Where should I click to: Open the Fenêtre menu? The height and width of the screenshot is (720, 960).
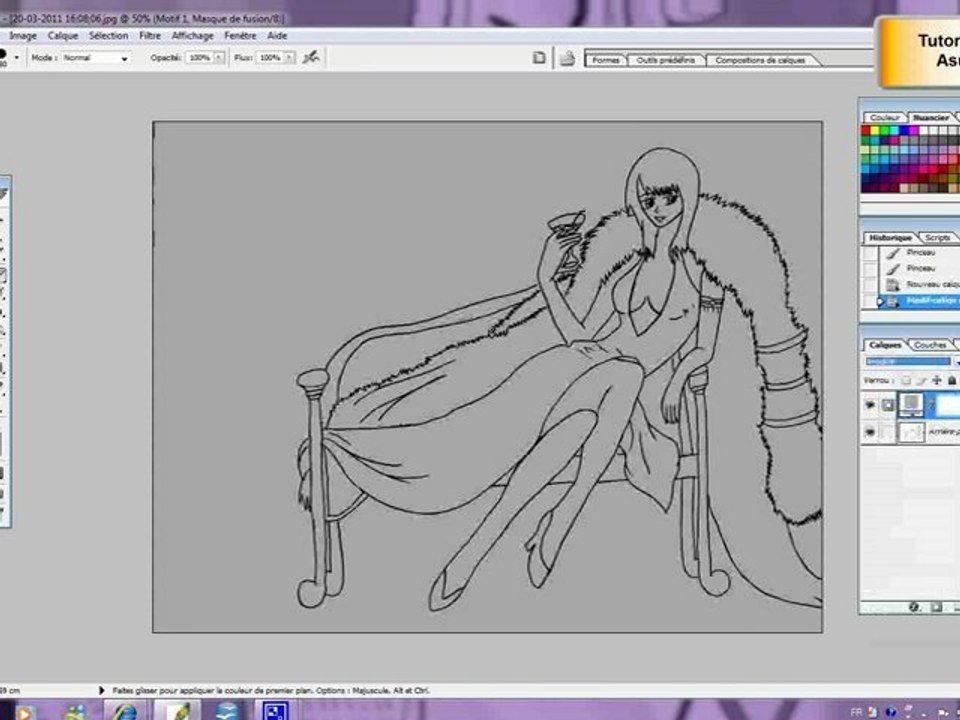pyautogui.click(x=240, y=36)
